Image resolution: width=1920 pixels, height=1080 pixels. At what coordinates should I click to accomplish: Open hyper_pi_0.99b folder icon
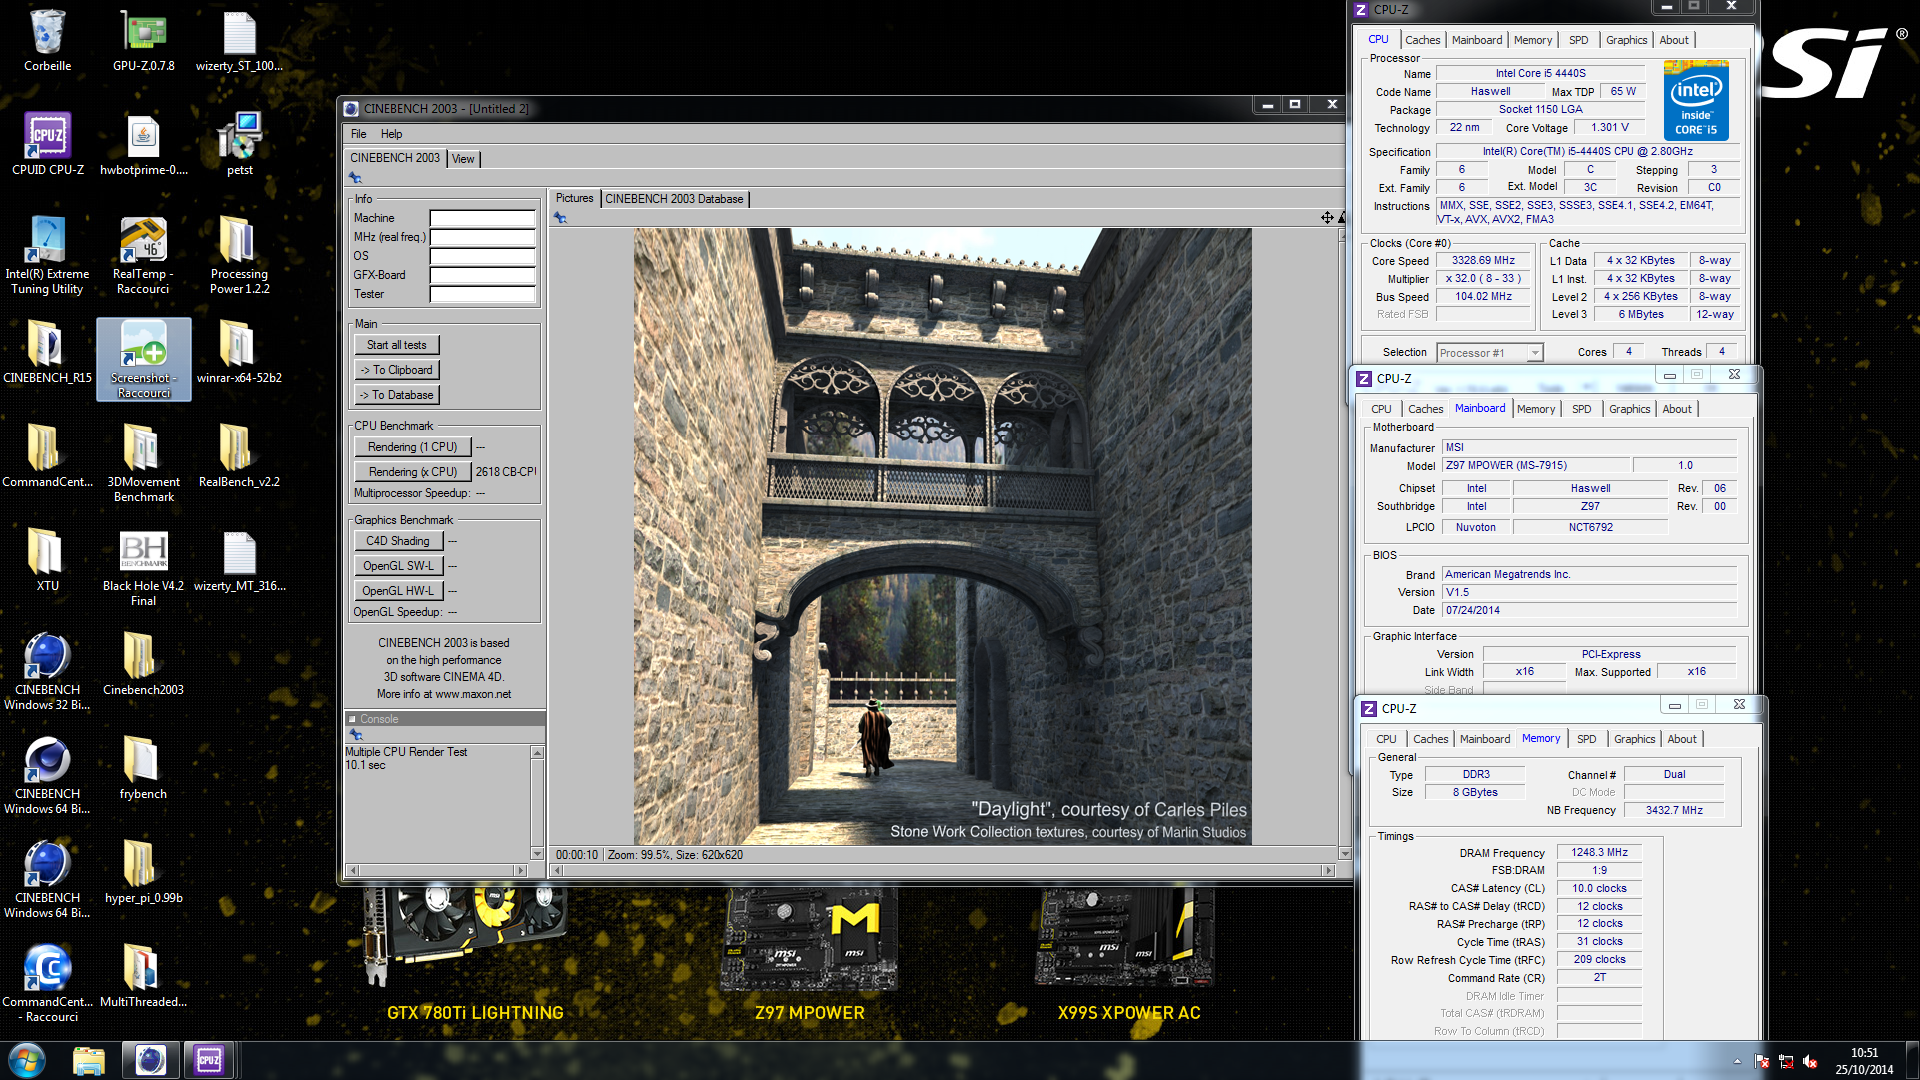point(143,872)
